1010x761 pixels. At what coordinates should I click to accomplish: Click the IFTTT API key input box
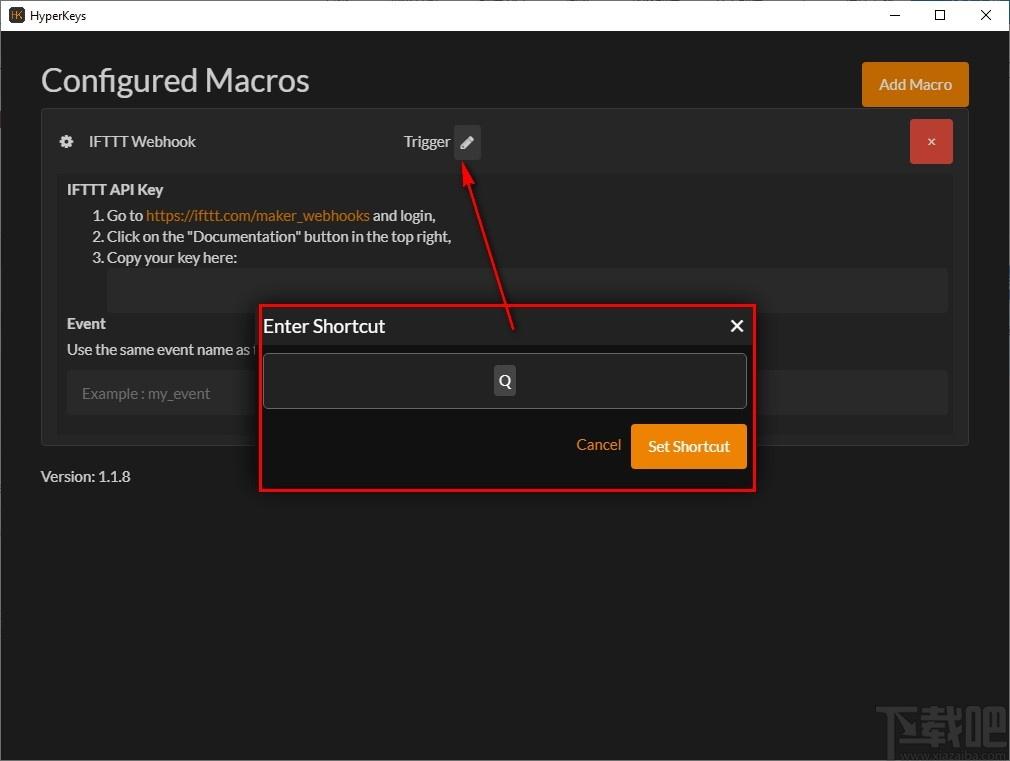[x=527, y=291]
